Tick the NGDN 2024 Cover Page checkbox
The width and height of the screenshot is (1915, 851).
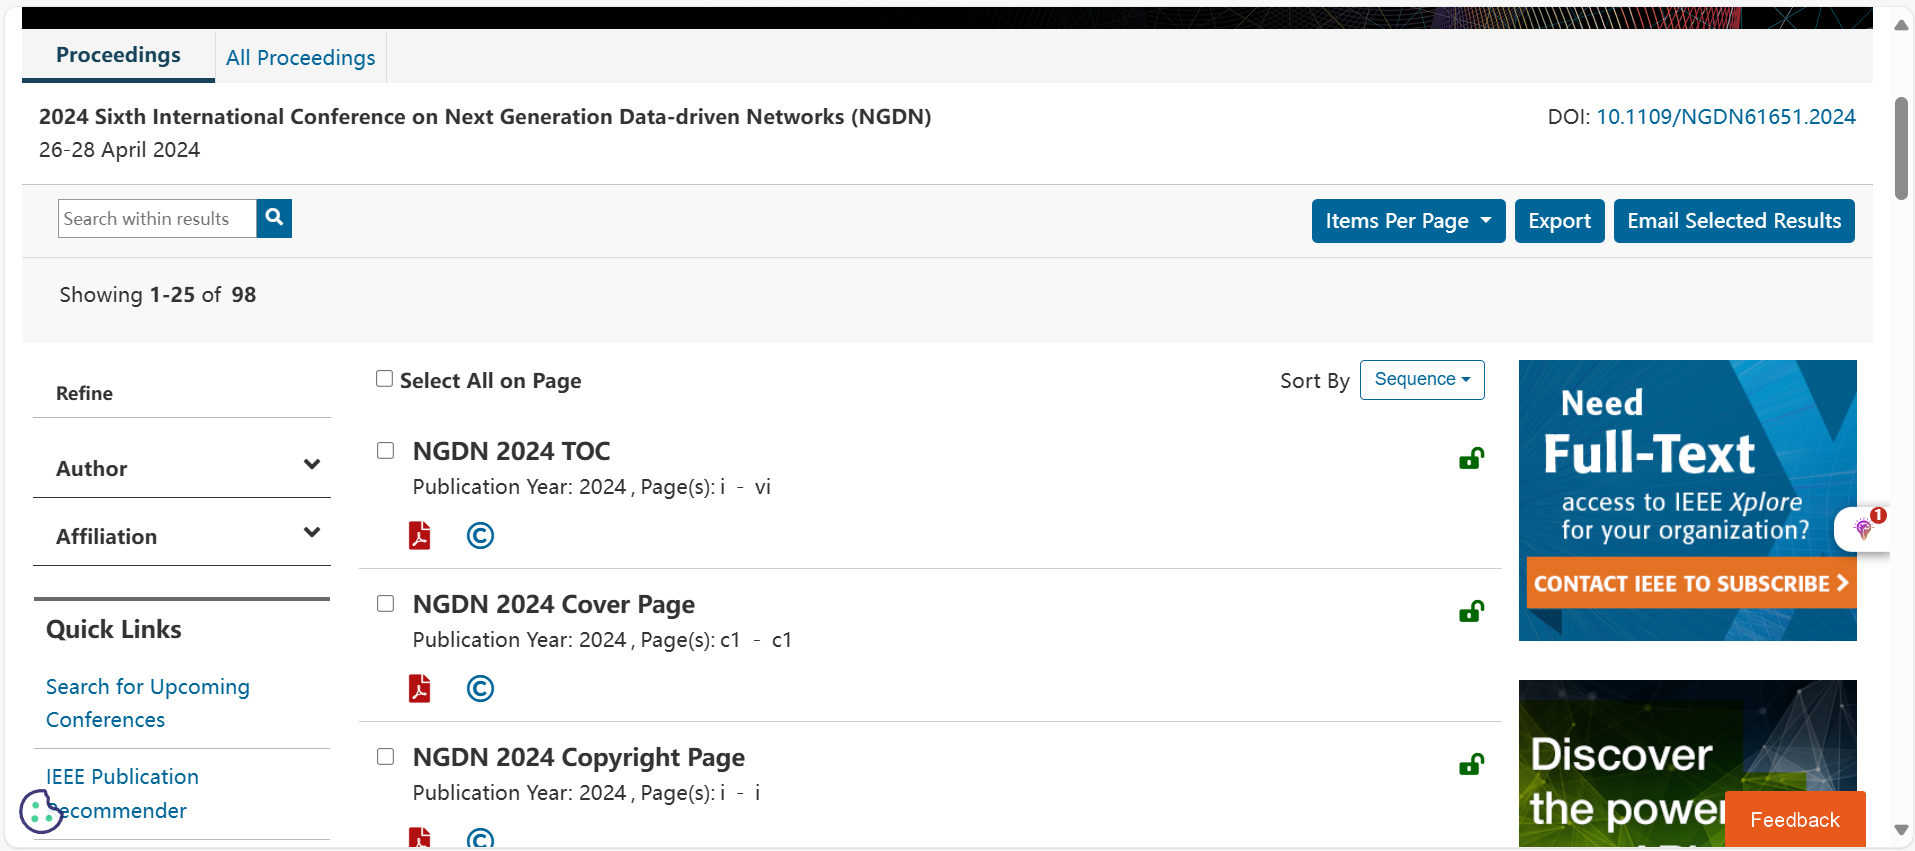coord(385,604)
